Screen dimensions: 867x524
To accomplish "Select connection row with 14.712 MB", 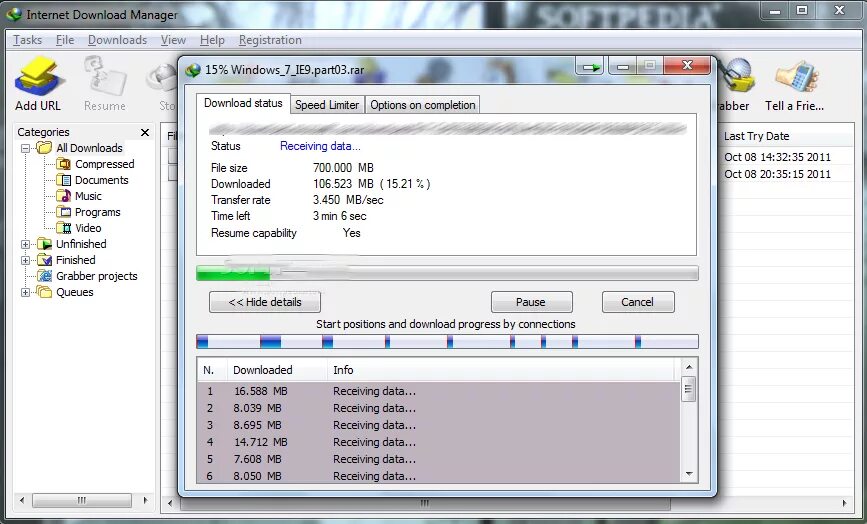I will (438, 442).
